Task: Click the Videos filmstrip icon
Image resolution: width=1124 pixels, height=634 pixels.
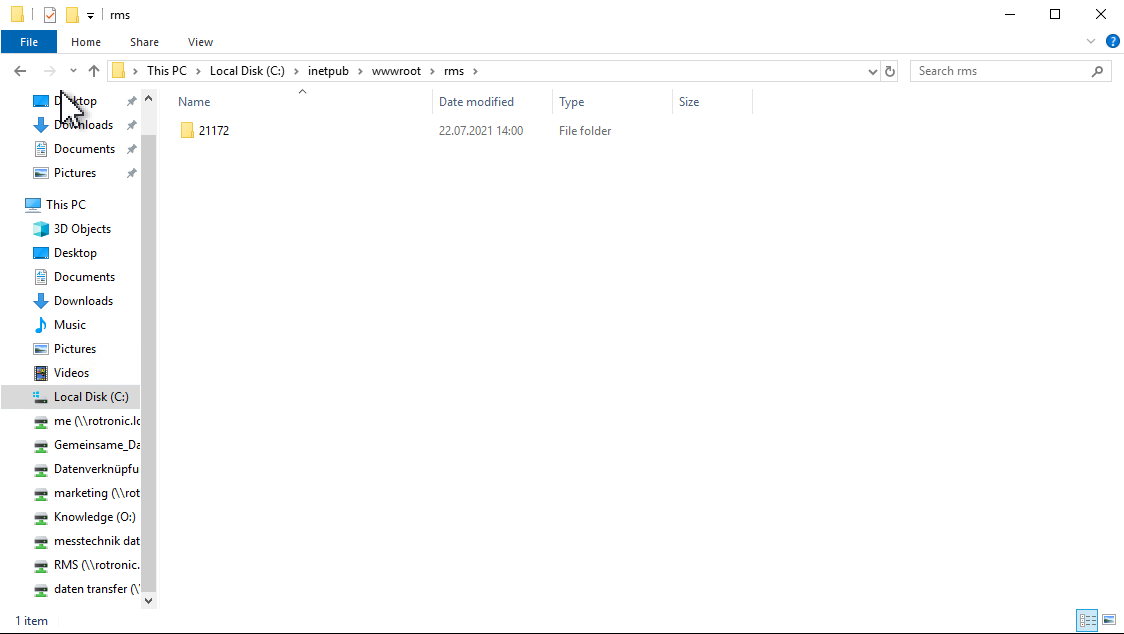Action: pos(41,373)
